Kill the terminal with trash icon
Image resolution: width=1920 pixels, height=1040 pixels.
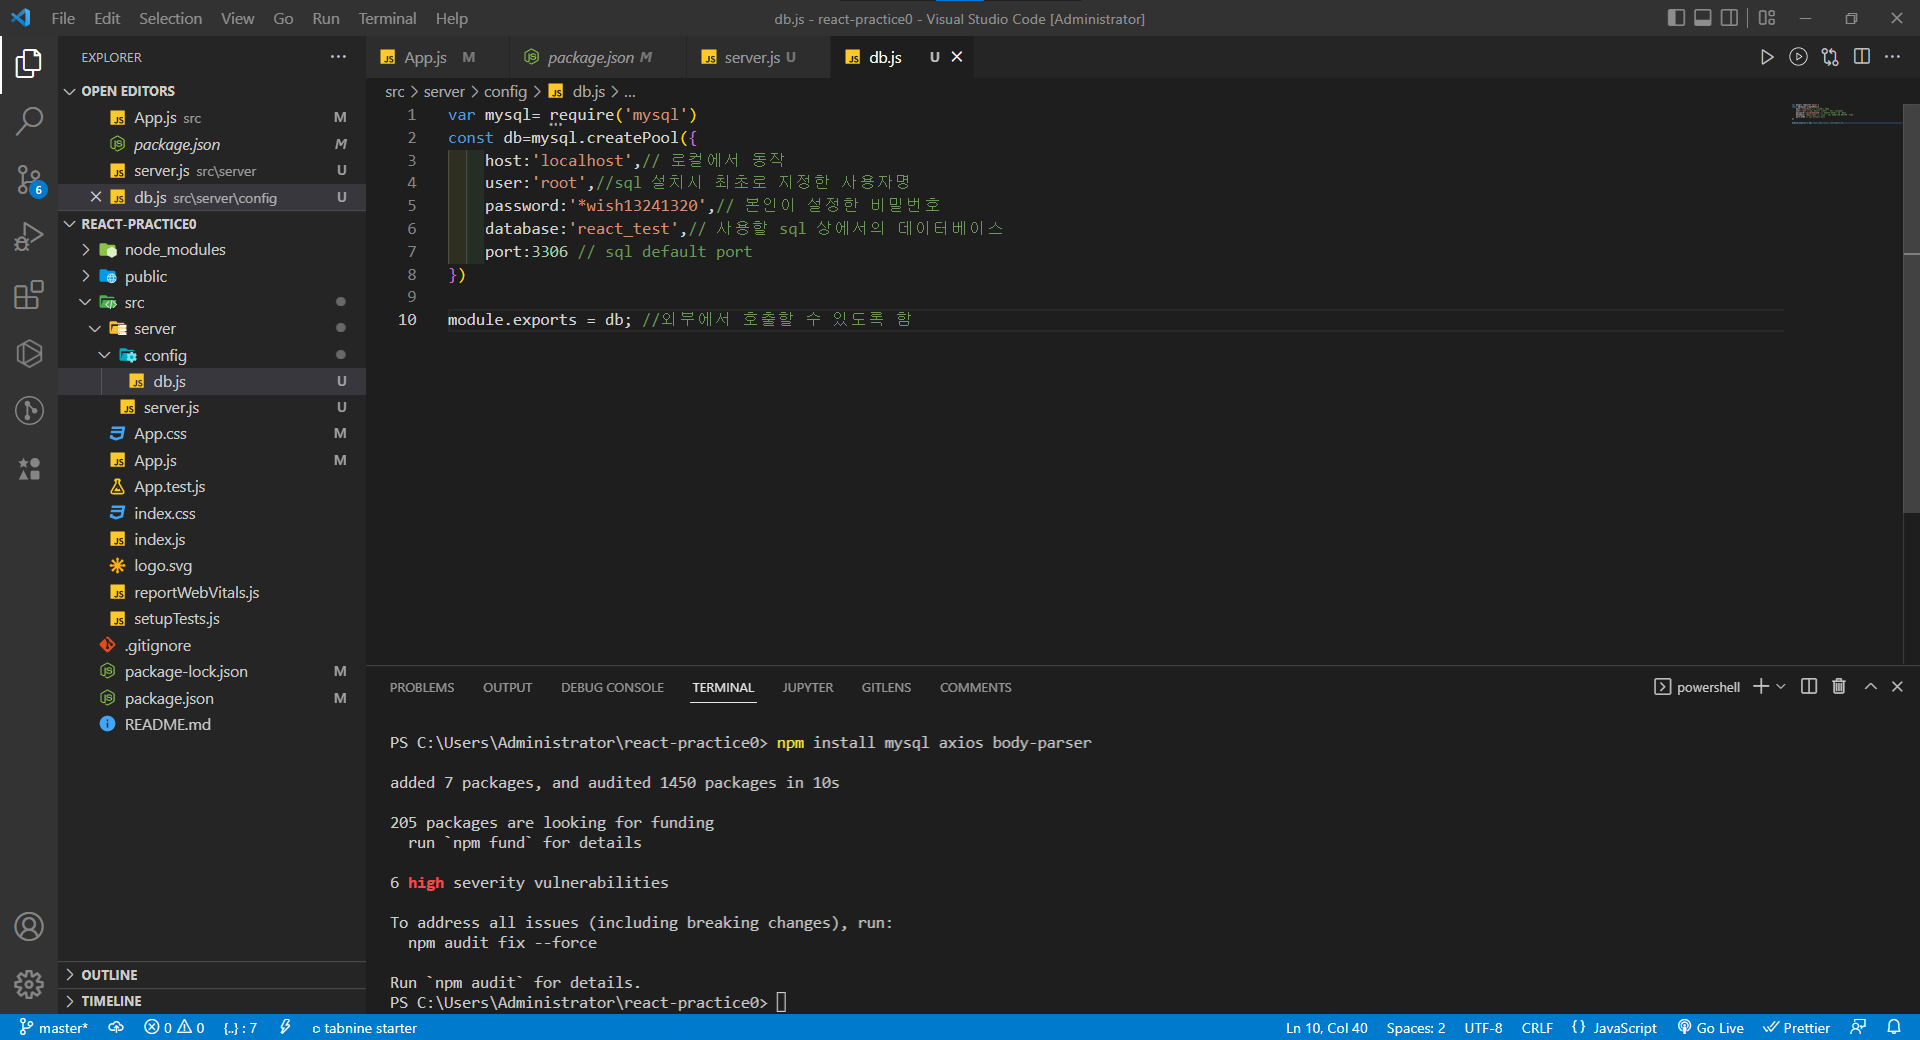coord(1838,686)
